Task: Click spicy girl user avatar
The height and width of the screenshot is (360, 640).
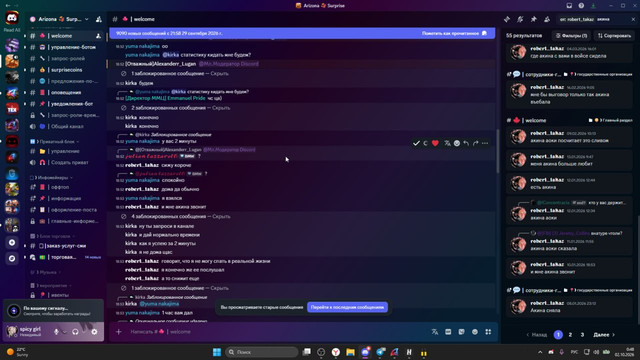Action: (12, 331)
